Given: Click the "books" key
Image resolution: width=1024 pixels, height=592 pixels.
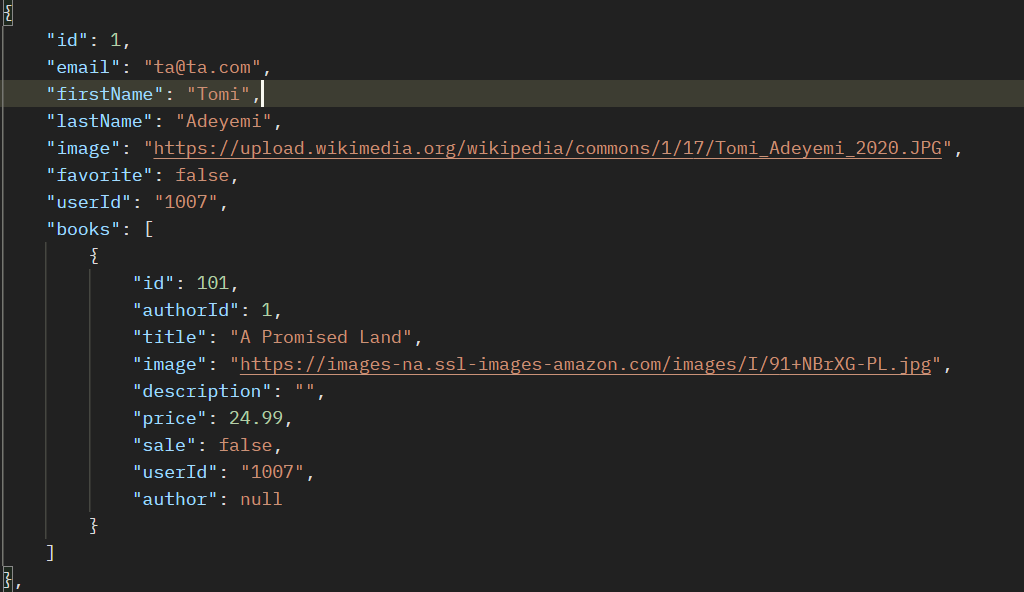Looking at the screenshot, I should [x=83, y=229].
